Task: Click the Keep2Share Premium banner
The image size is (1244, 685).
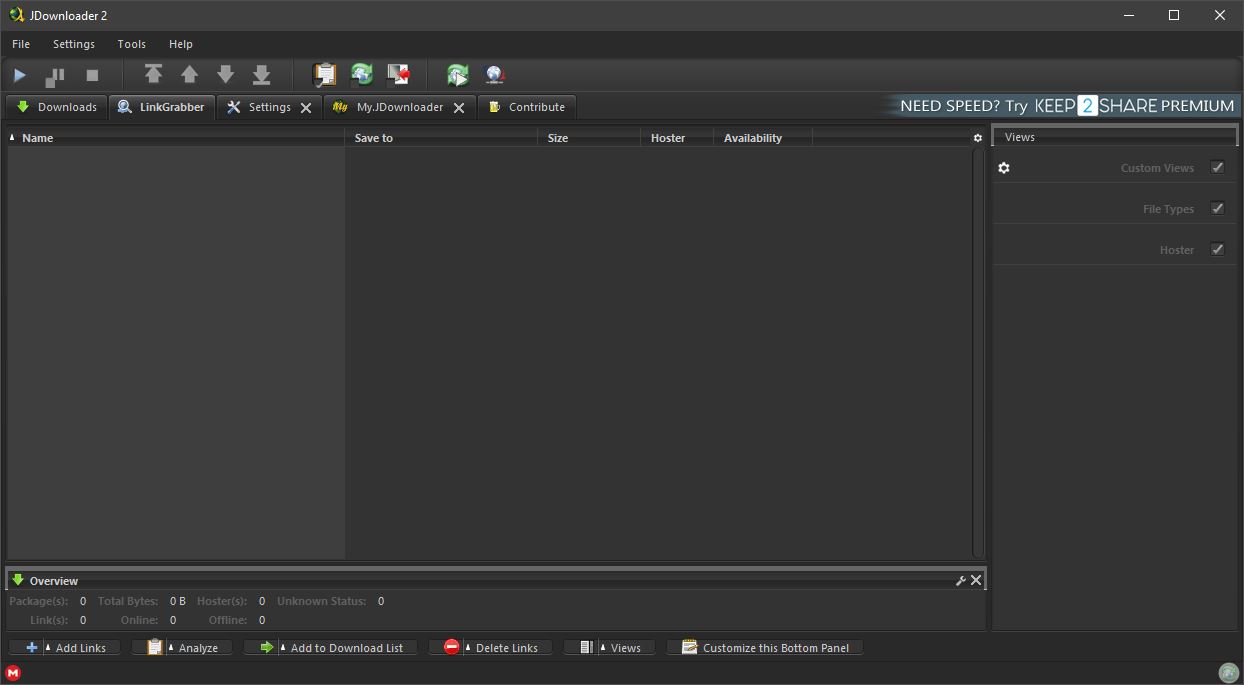Action: tap(1061, 106)
